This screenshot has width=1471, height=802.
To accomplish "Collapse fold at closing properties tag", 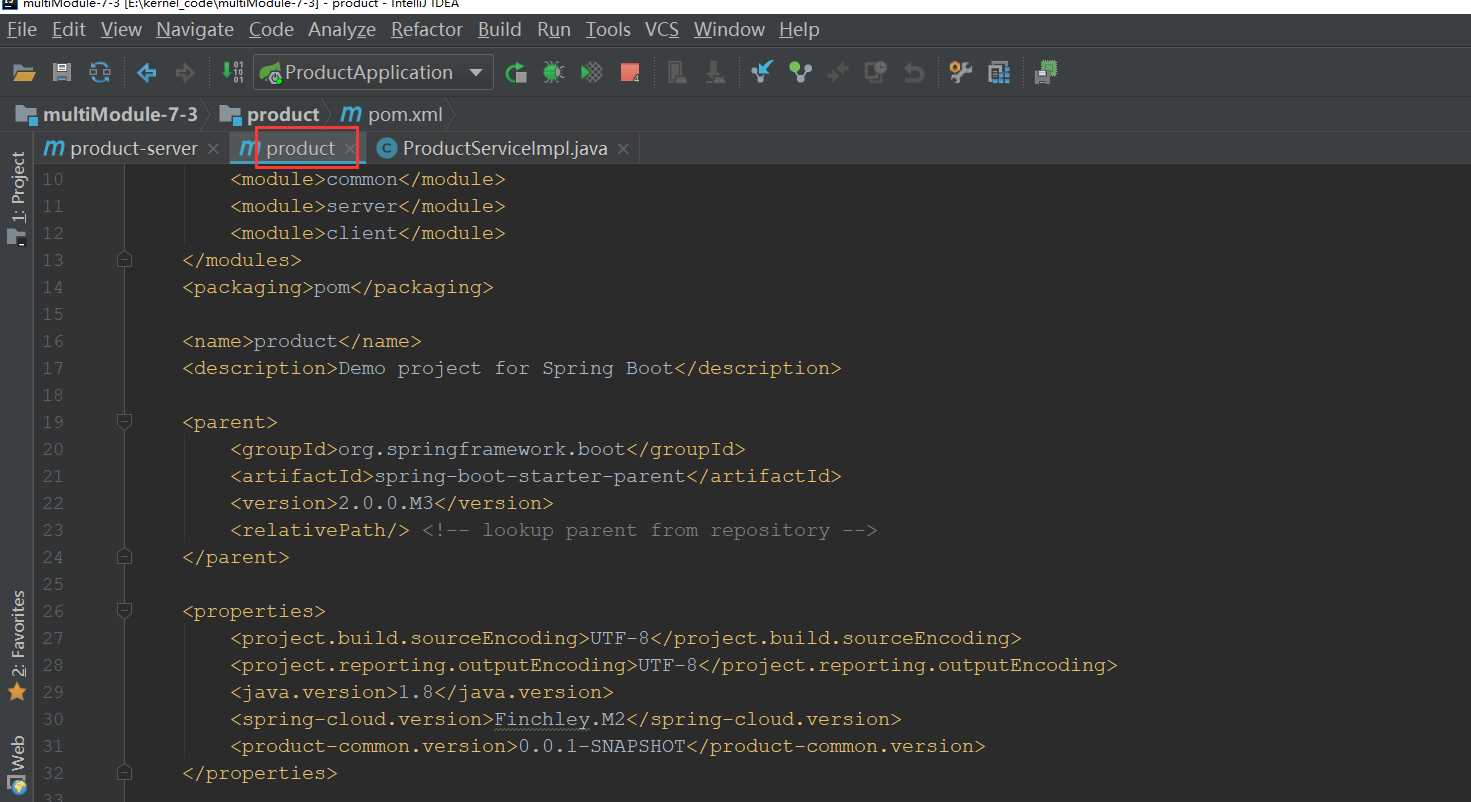I will tap(124, 773).
